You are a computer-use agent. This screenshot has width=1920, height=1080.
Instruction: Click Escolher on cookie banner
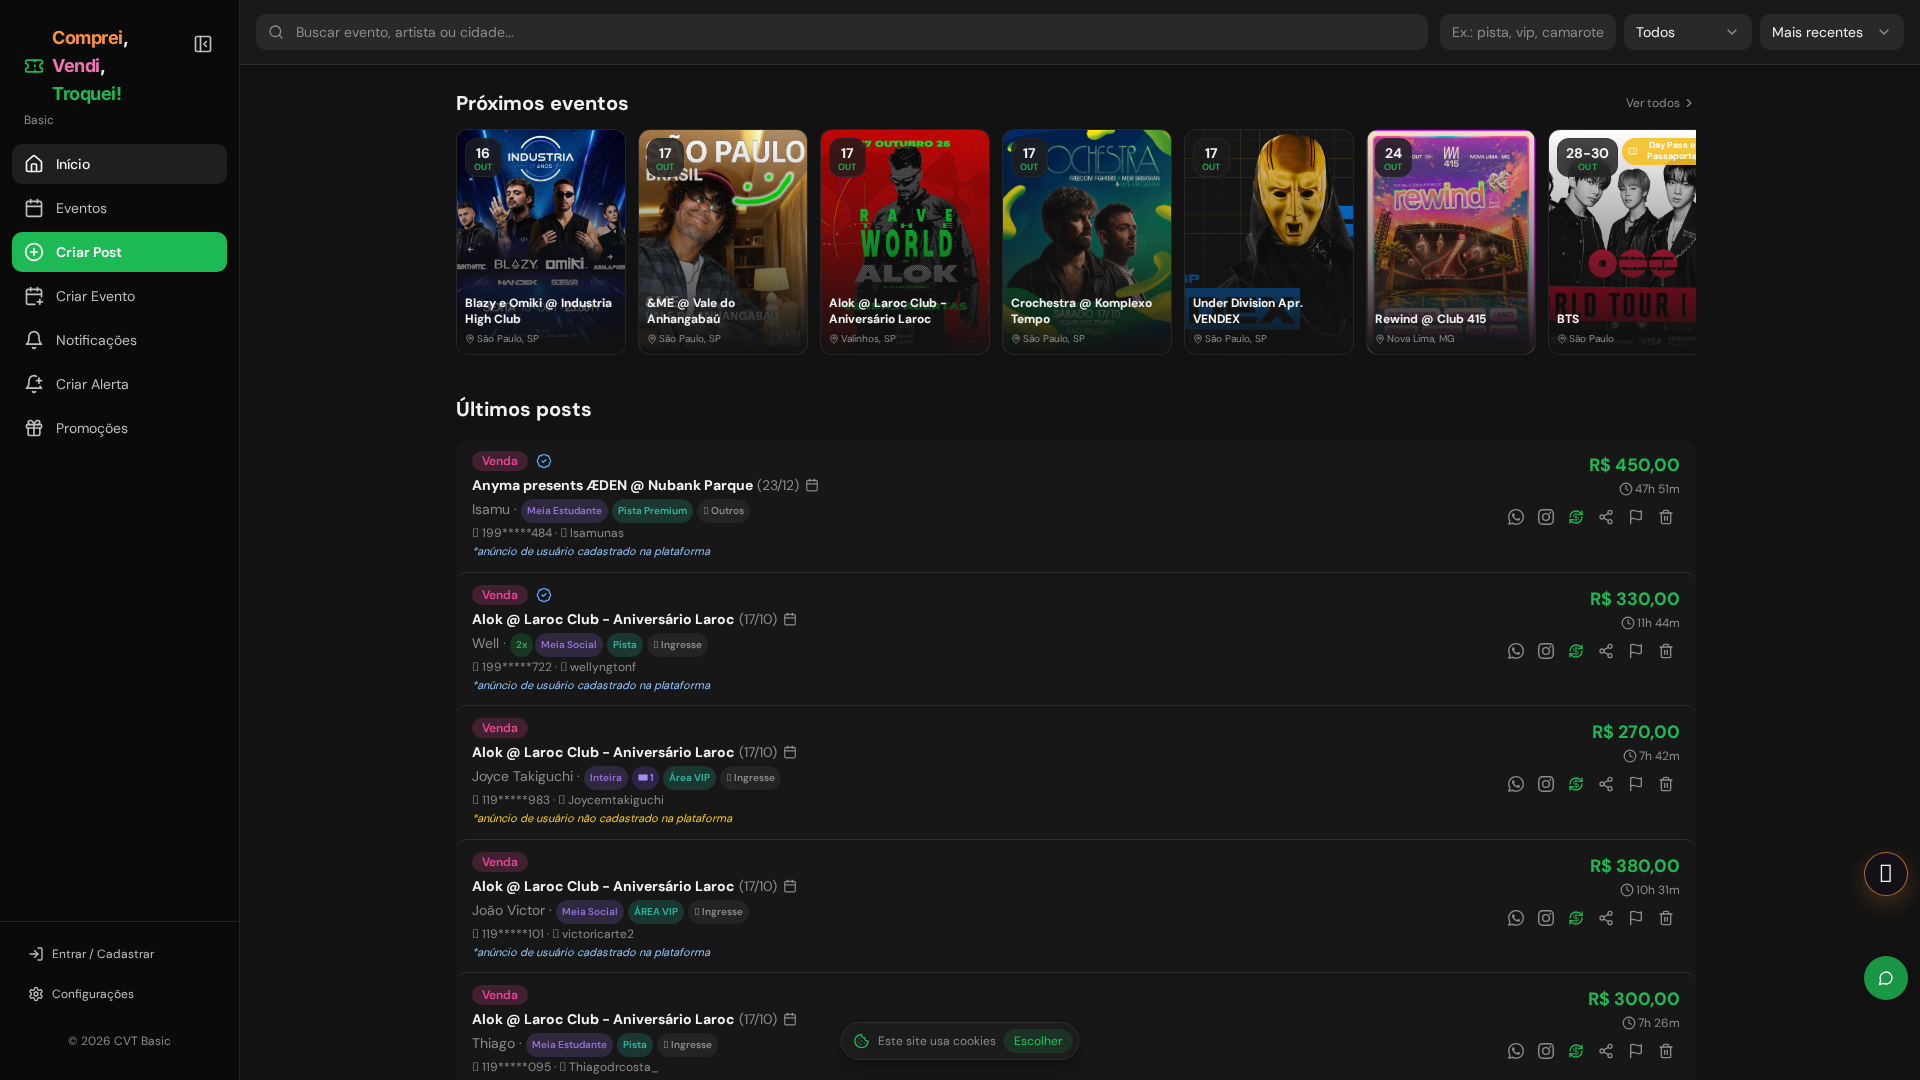point(1038,1041)
